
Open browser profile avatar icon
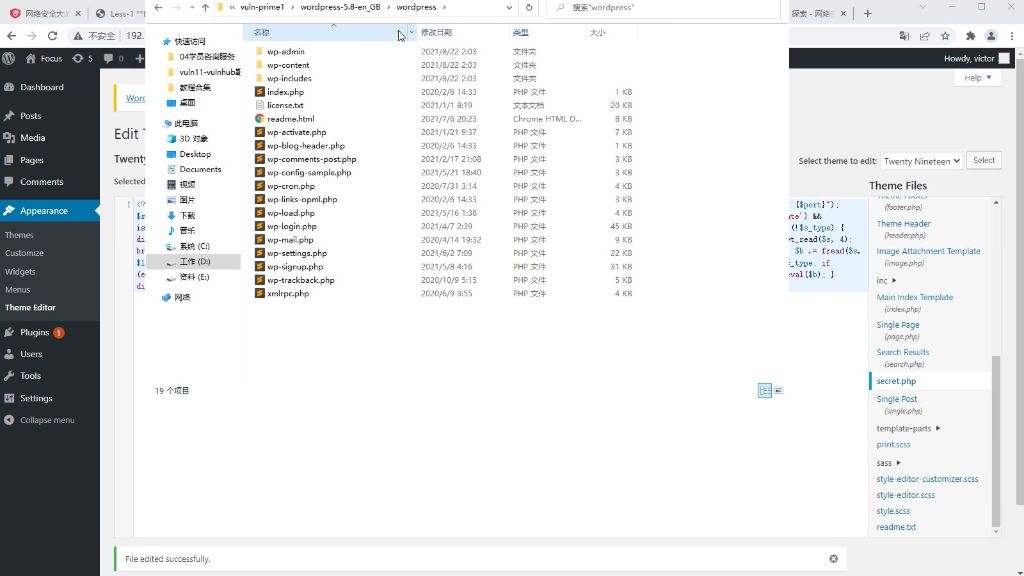click(x=991, y=36)
